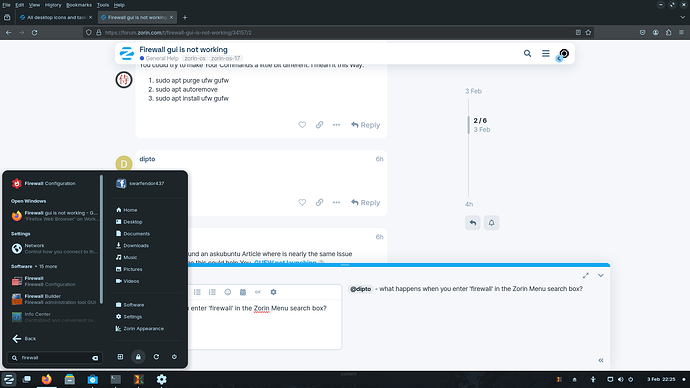The width and height of the screenshot is (690, 388).
Task: Click the topic timeline scroller handle
Action: click(x=468, y=125)
